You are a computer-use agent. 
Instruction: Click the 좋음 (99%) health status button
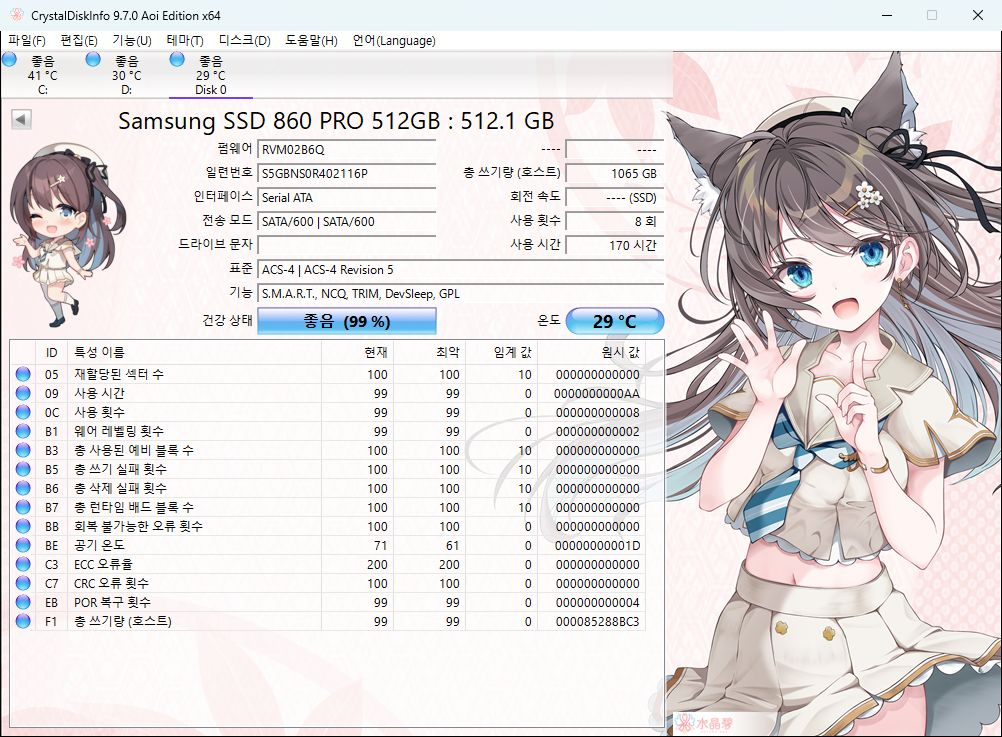pyautogui.click(x=346, y=320)
